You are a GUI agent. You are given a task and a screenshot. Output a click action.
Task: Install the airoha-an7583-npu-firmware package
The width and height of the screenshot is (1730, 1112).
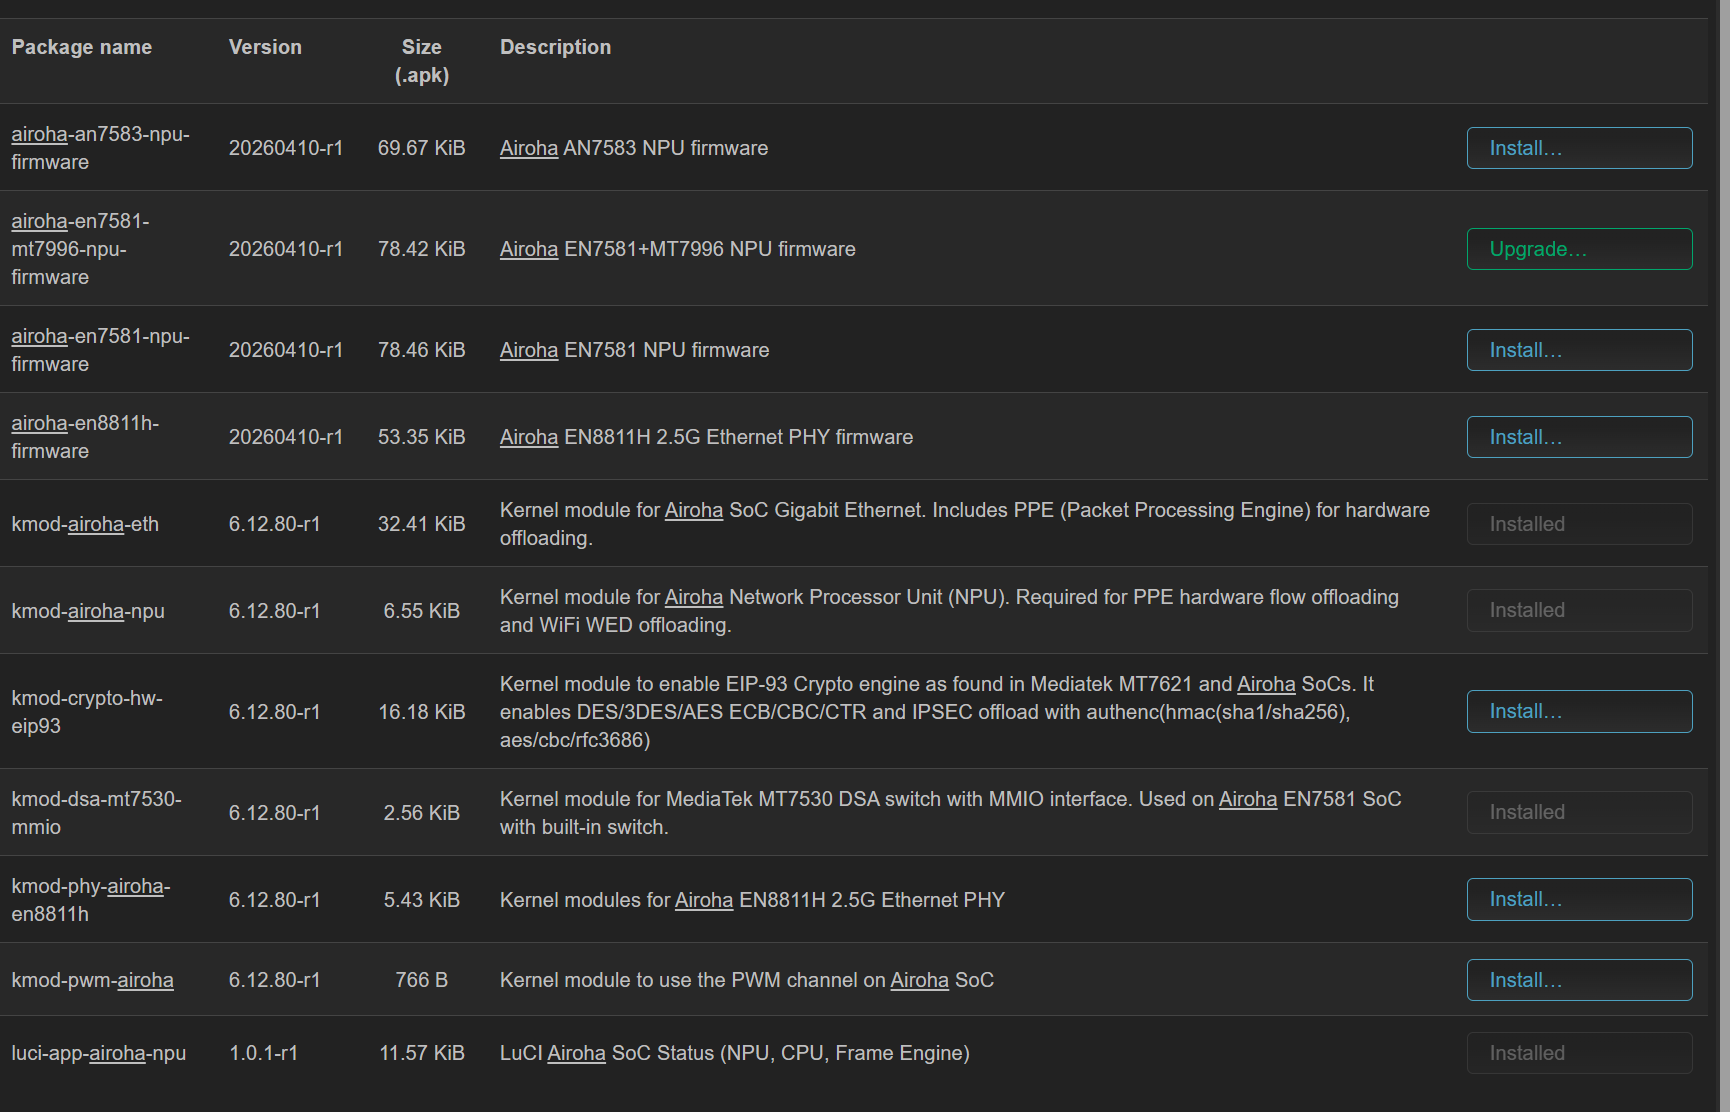pos(1578,148)
